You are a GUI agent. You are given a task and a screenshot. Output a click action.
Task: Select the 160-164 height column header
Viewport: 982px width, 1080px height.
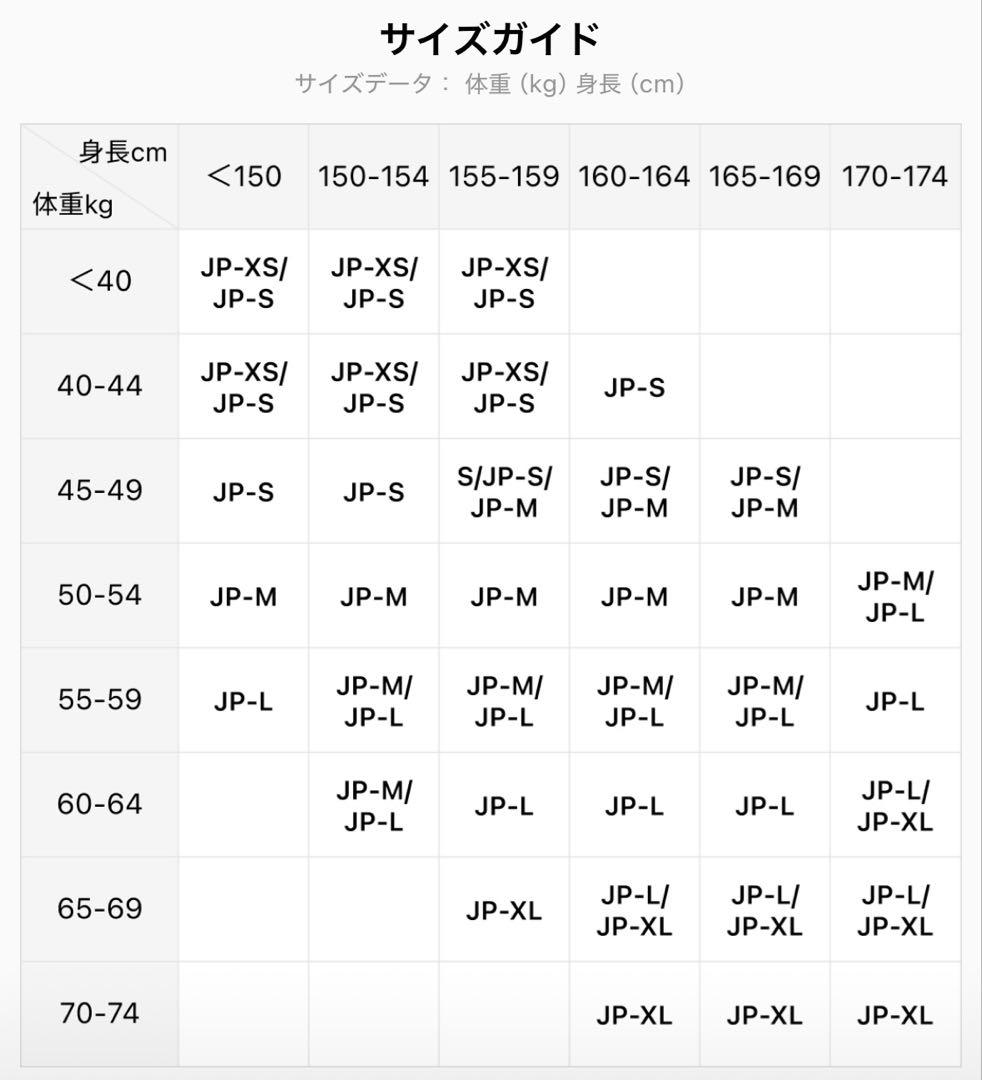(634, 176)
